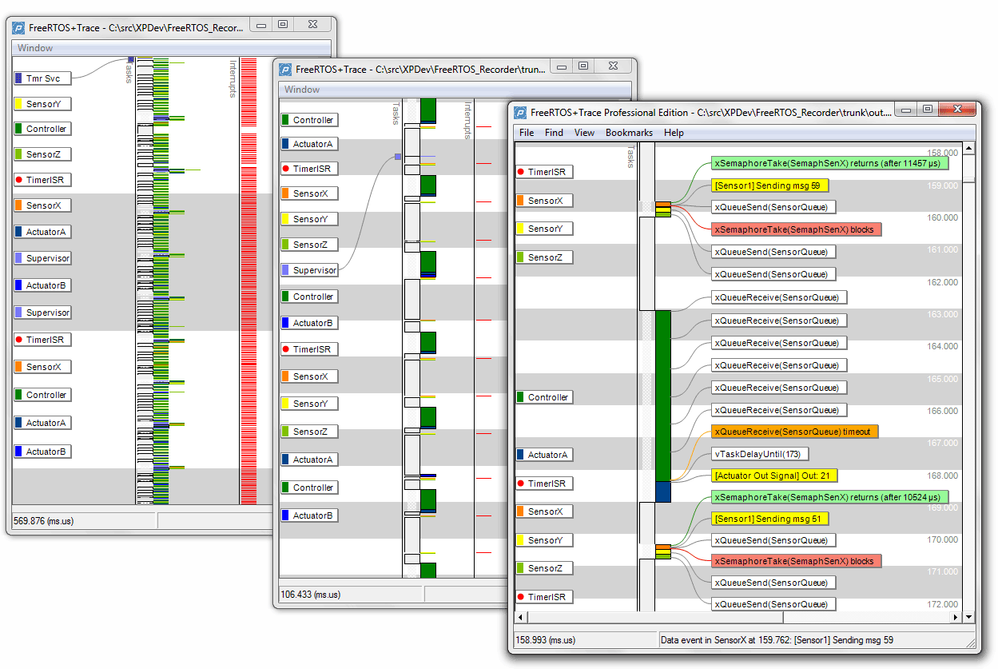The image size is (998, 669).
Task: Select the Tmr Svc task label in leftmost window
Action: (42, 78)
